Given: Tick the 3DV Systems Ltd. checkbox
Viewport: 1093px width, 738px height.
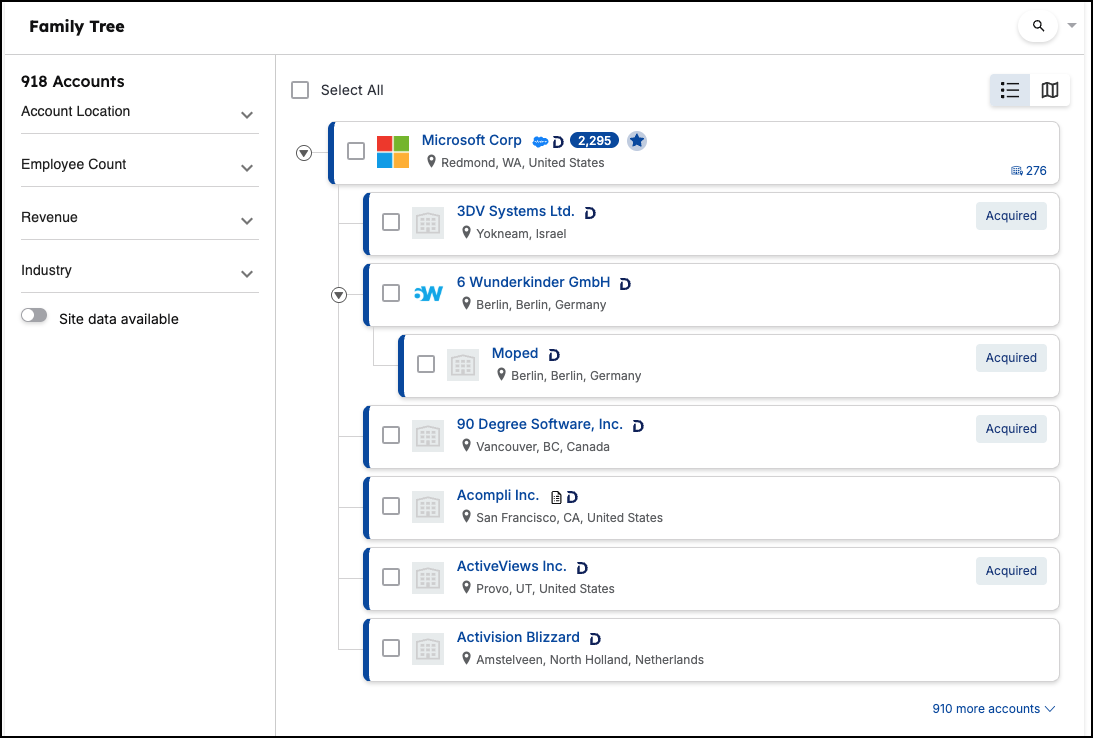Looking at the screenshot, I should click(x=391, y=222).
